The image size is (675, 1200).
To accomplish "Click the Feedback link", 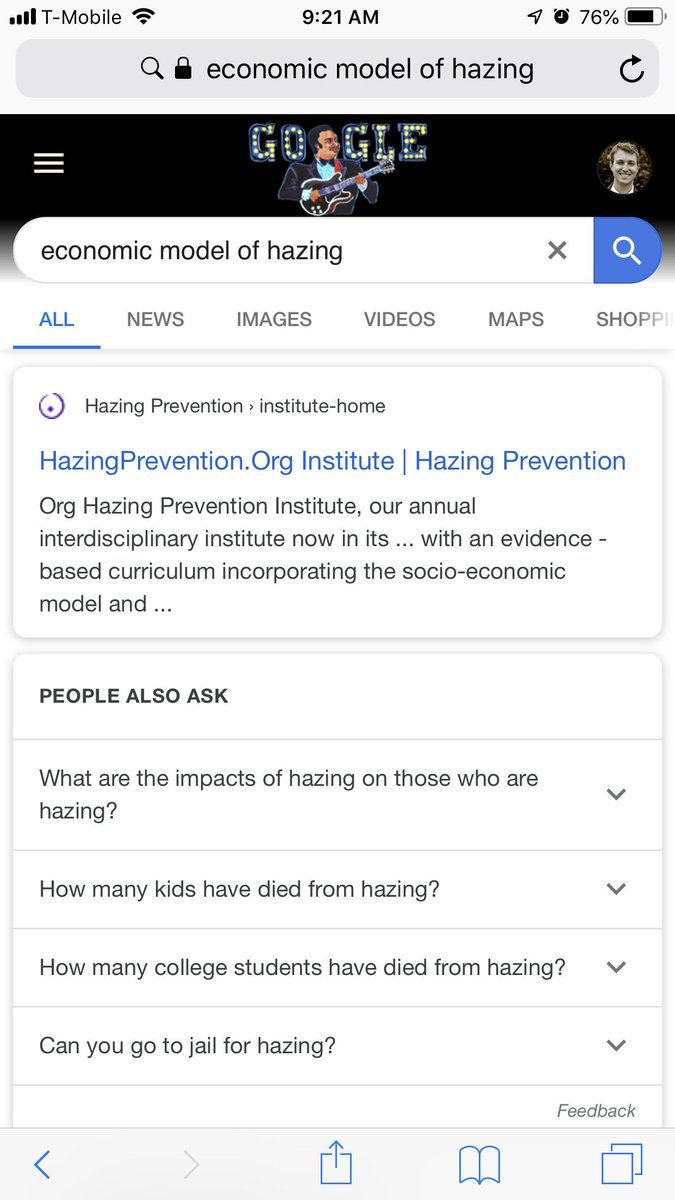I will tap(596, 1110).
